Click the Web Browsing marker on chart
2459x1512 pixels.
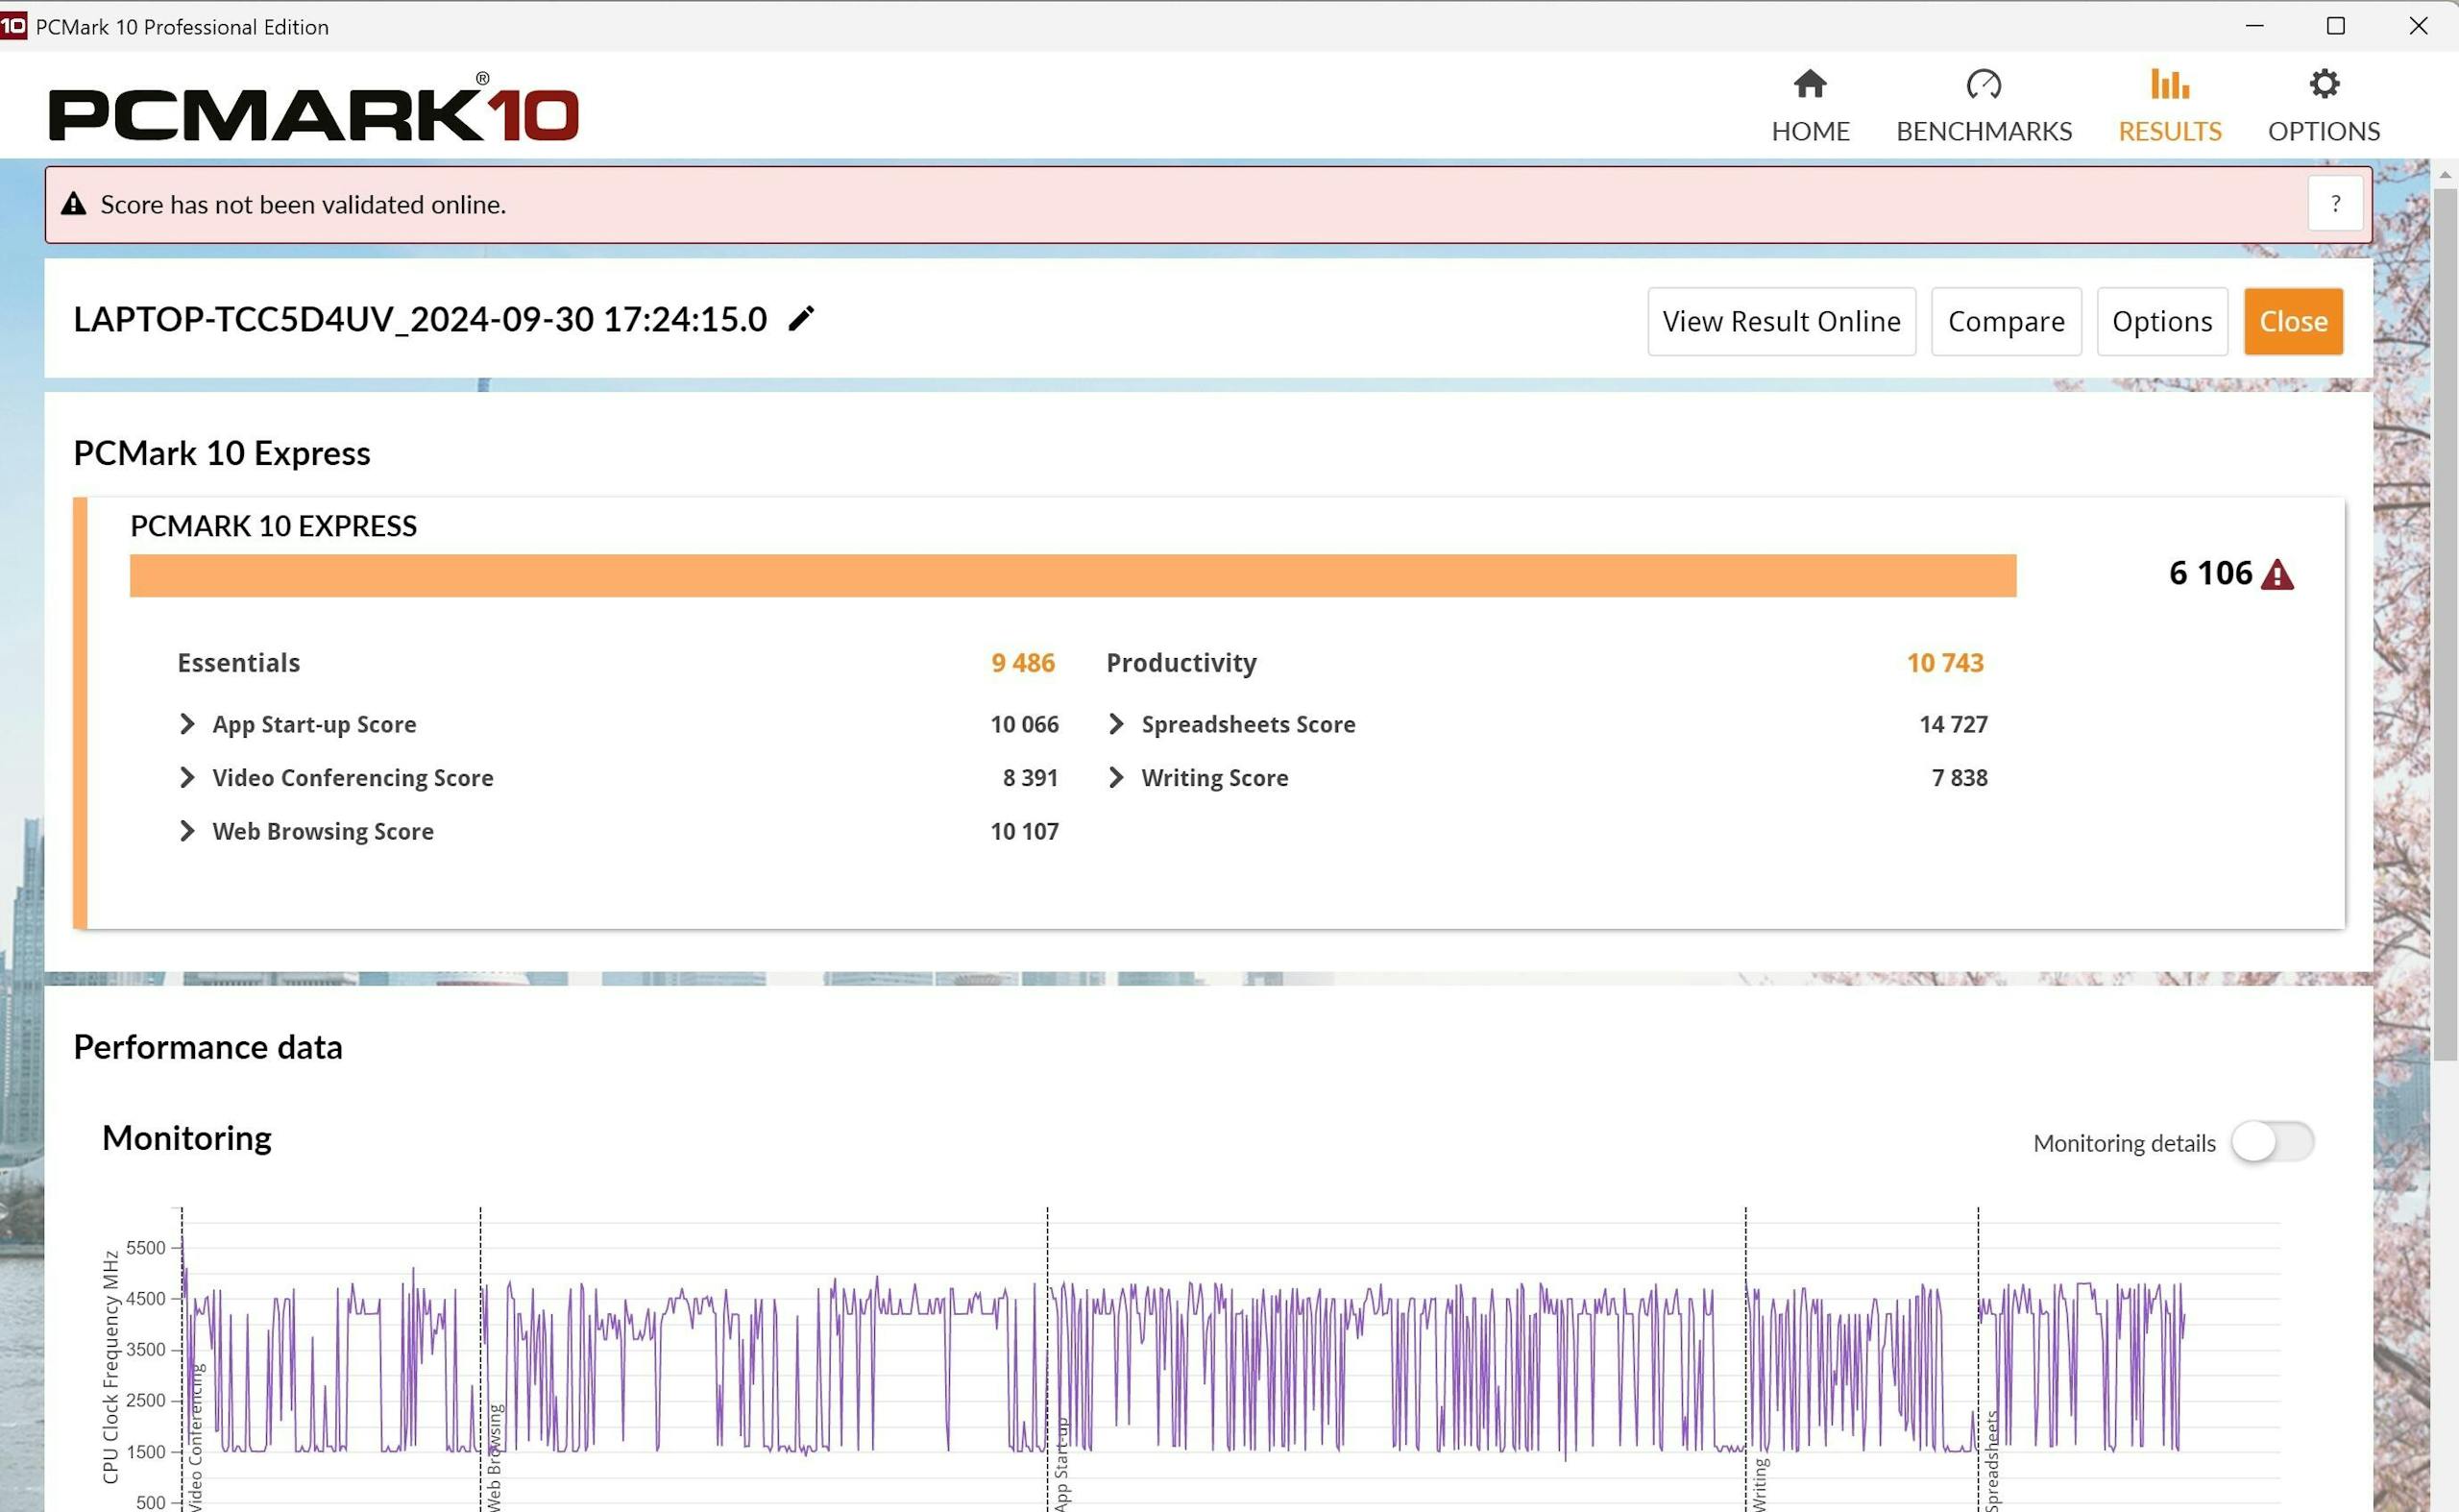pos(495,1456)
